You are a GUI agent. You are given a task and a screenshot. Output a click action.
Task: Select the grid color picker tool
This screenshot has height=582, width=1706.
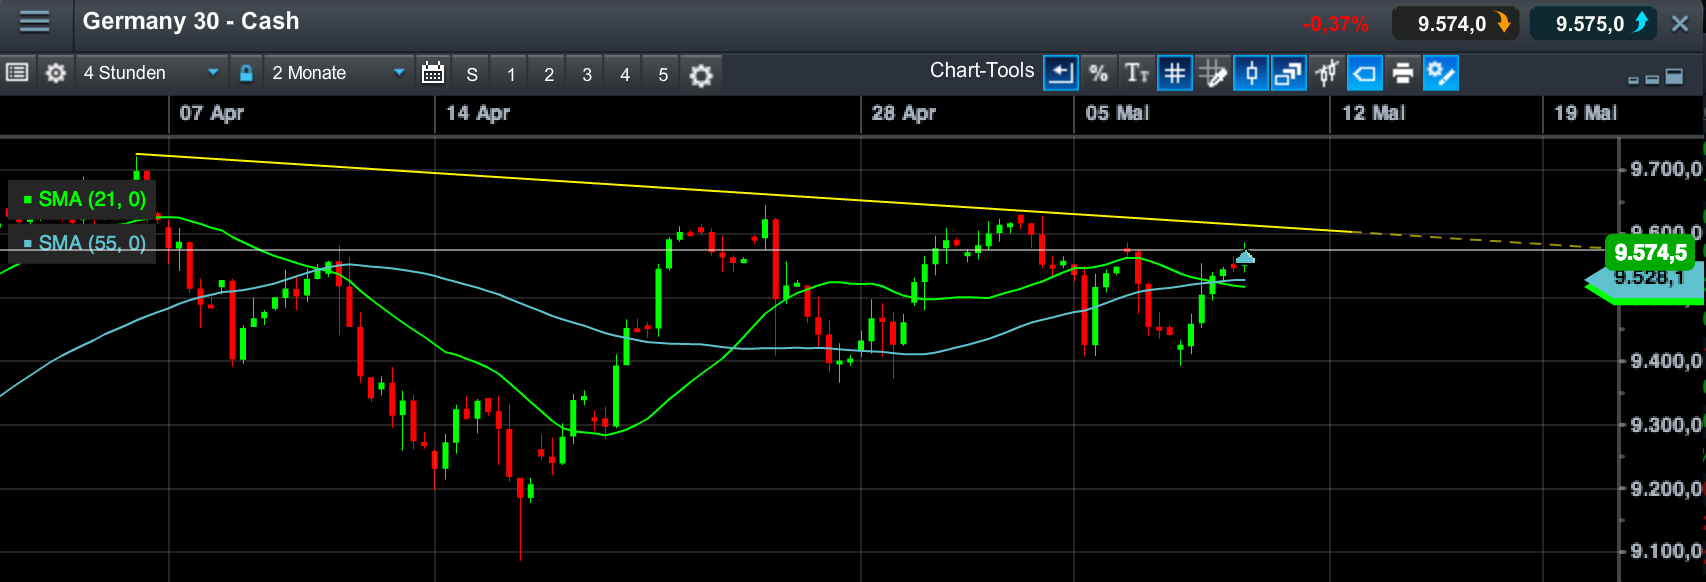coord(1213,73)
